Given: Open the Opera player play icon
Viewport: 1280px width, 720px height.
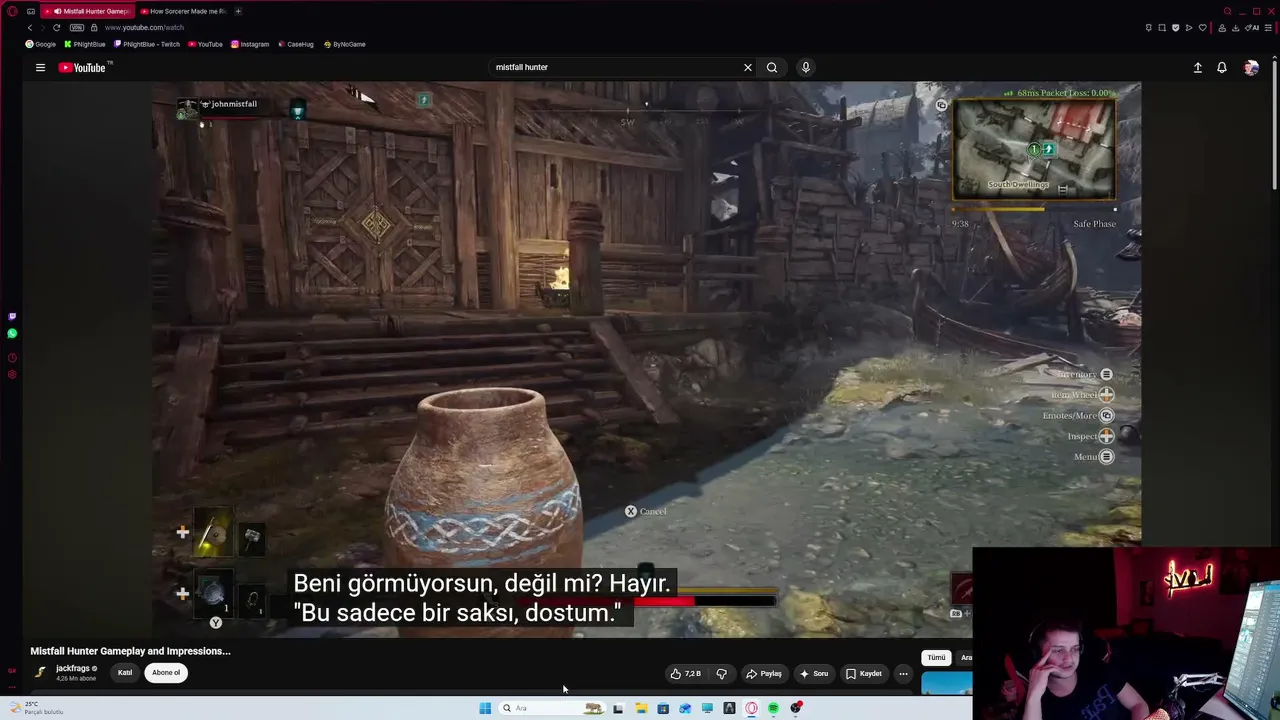Looking at the screenshot, I should click(x=1188, y=27).
